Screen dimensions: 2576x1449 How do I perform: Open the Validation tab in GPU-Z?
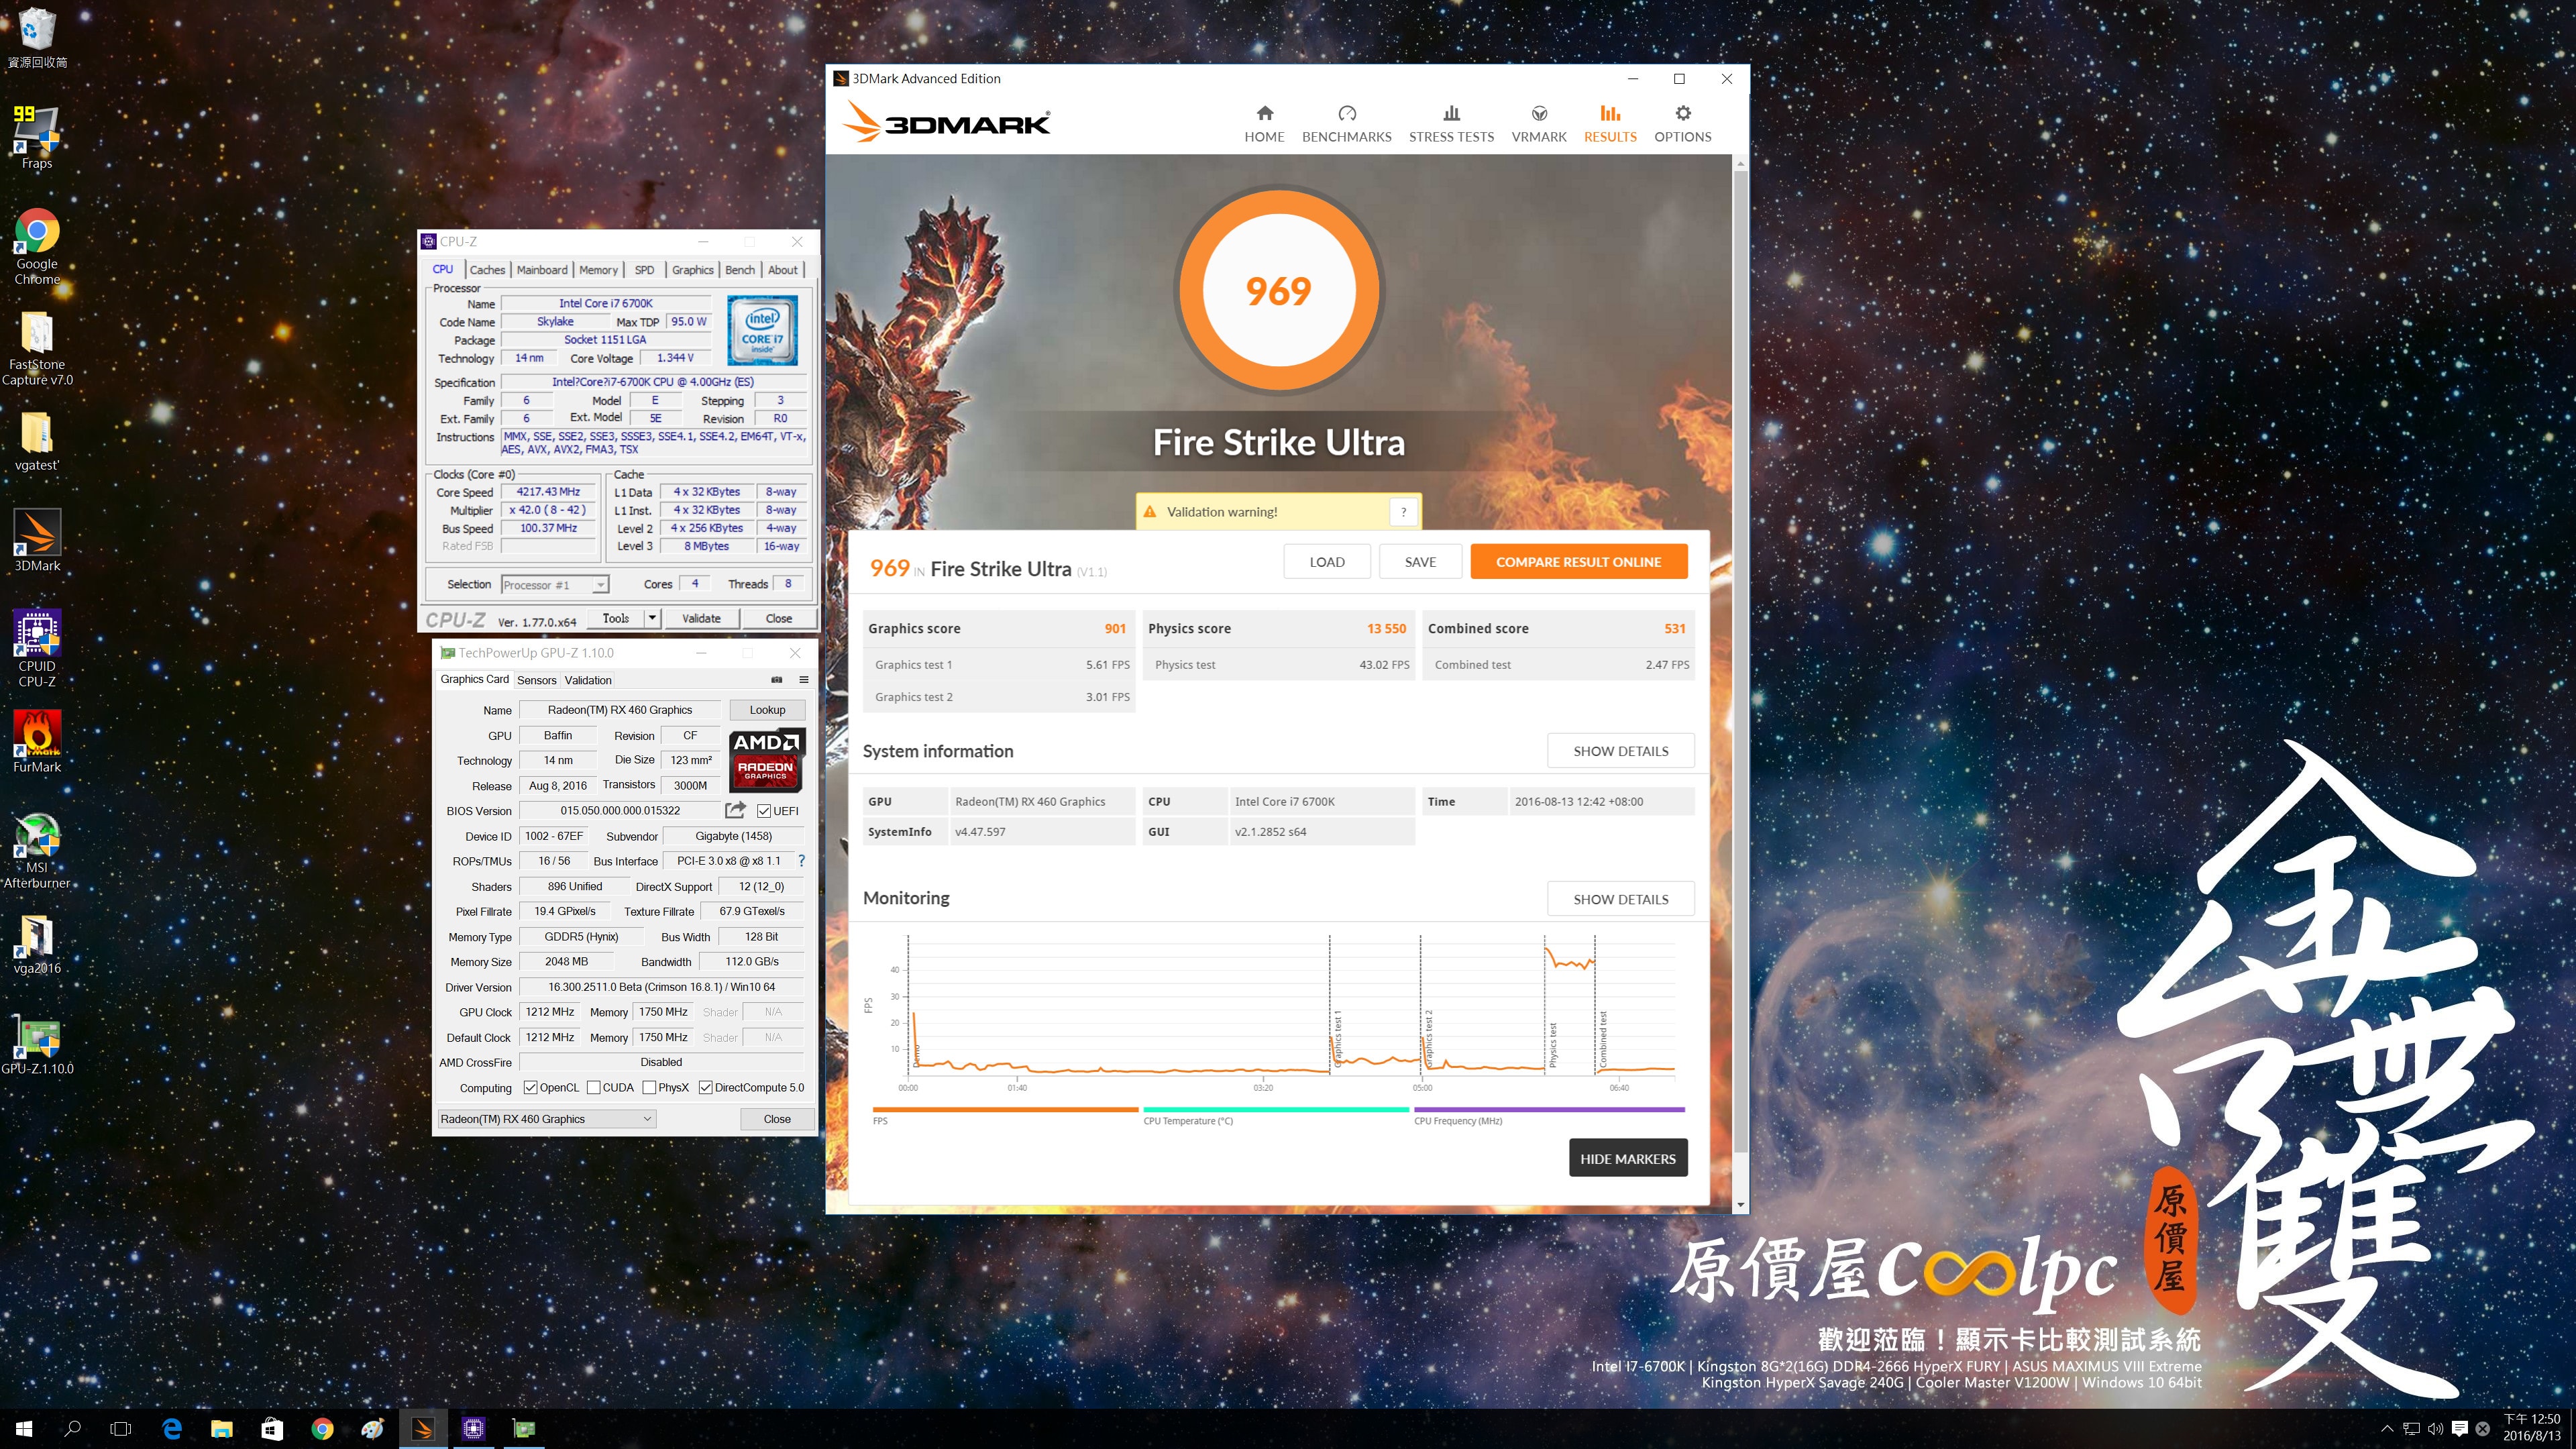588,680
